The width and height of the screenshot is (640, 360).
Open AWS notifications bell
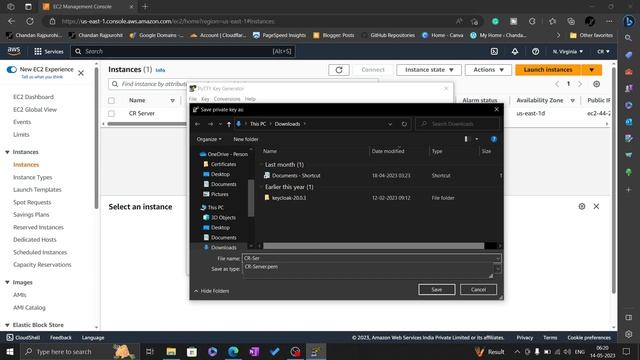(x=515, y=51)
